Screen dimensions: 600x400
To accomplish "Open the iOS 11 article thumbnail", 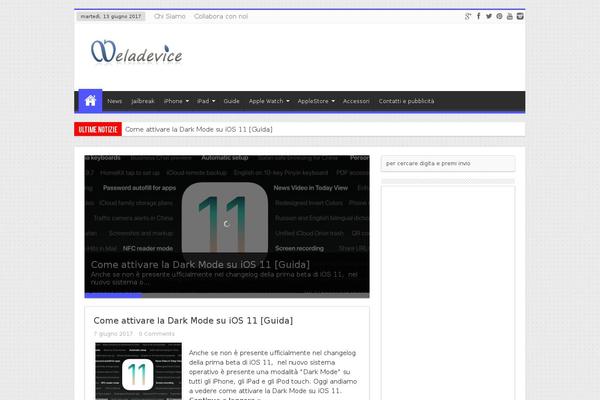I will tap(138, 371).
